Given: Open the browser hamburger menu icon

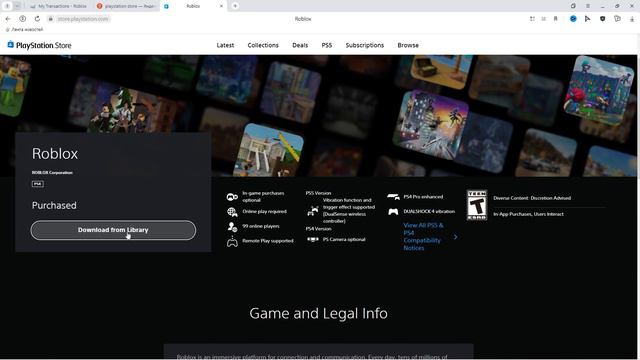Looking at the screenshot, I should click(x=588, y=6).
